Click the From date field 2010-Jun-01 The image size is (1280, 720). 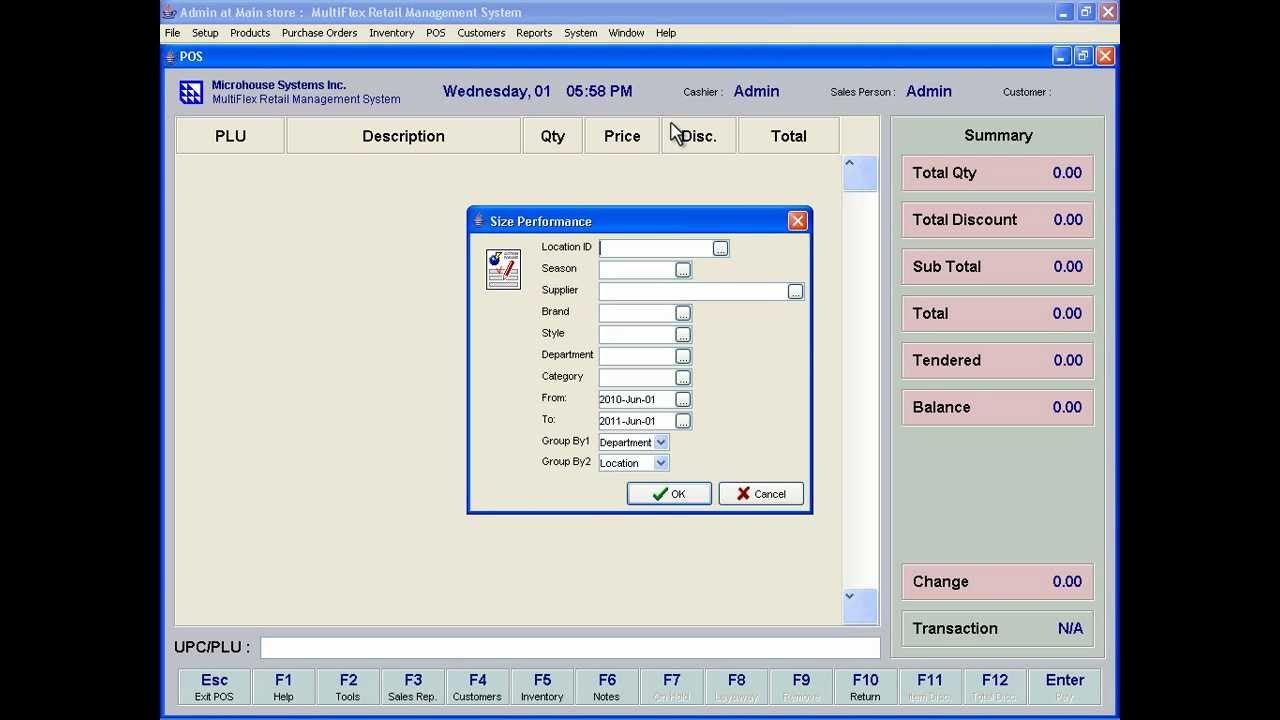(x=637, y=399)
